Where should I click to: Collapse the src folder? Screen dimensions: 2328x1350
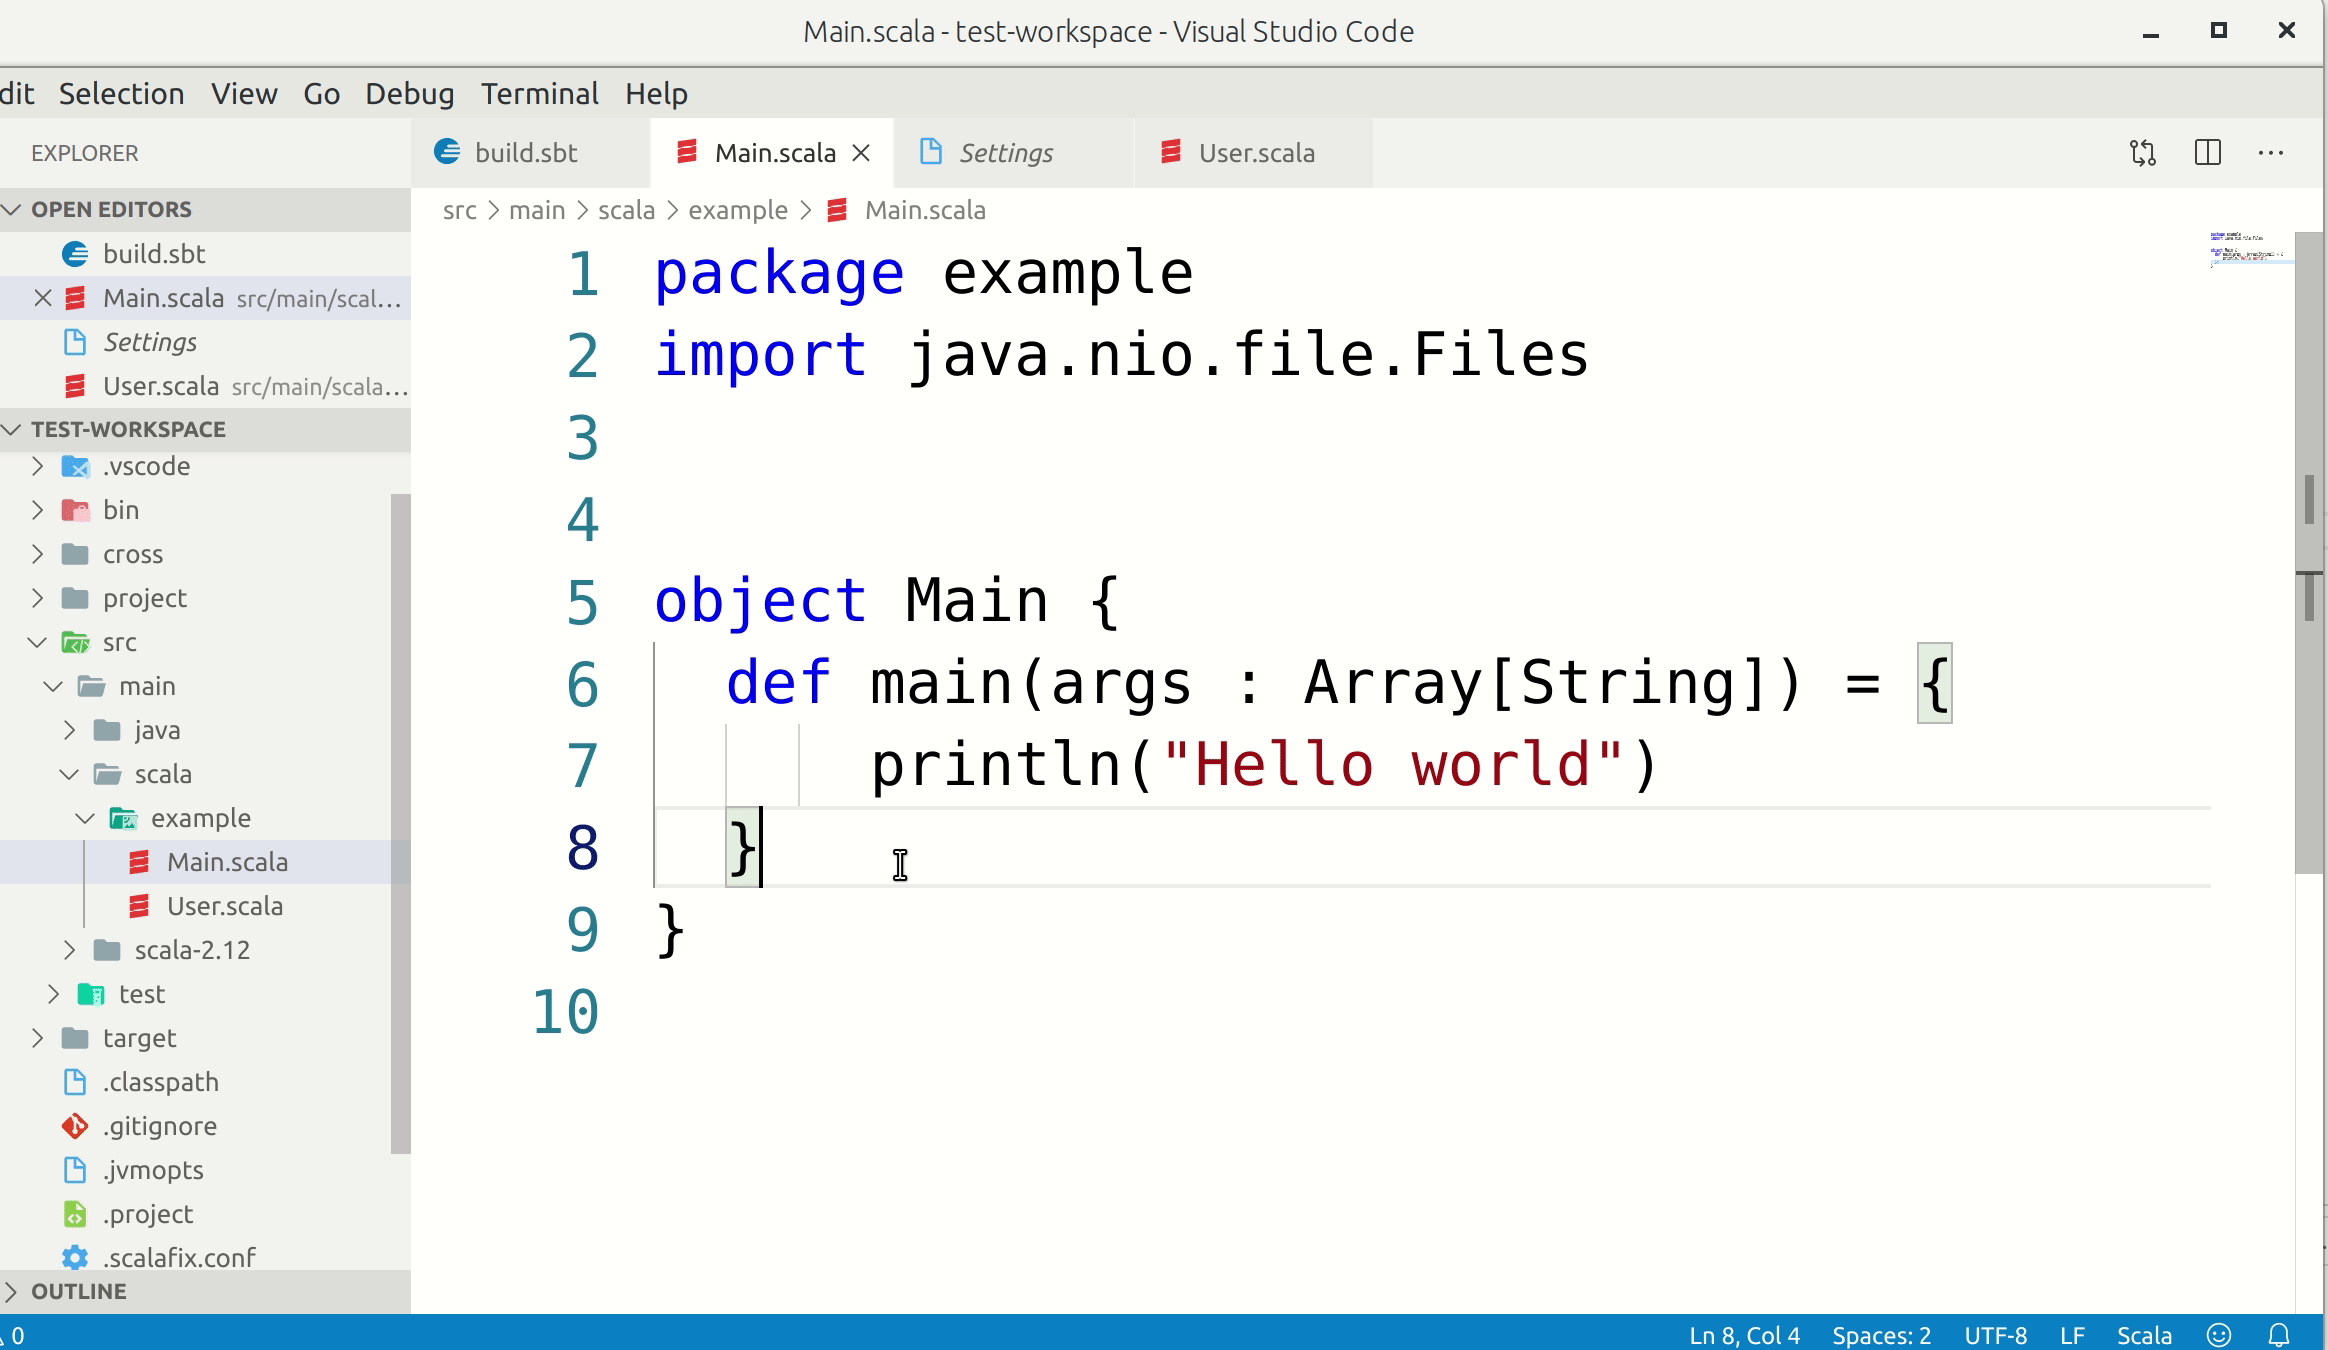(x=38, y=642)
